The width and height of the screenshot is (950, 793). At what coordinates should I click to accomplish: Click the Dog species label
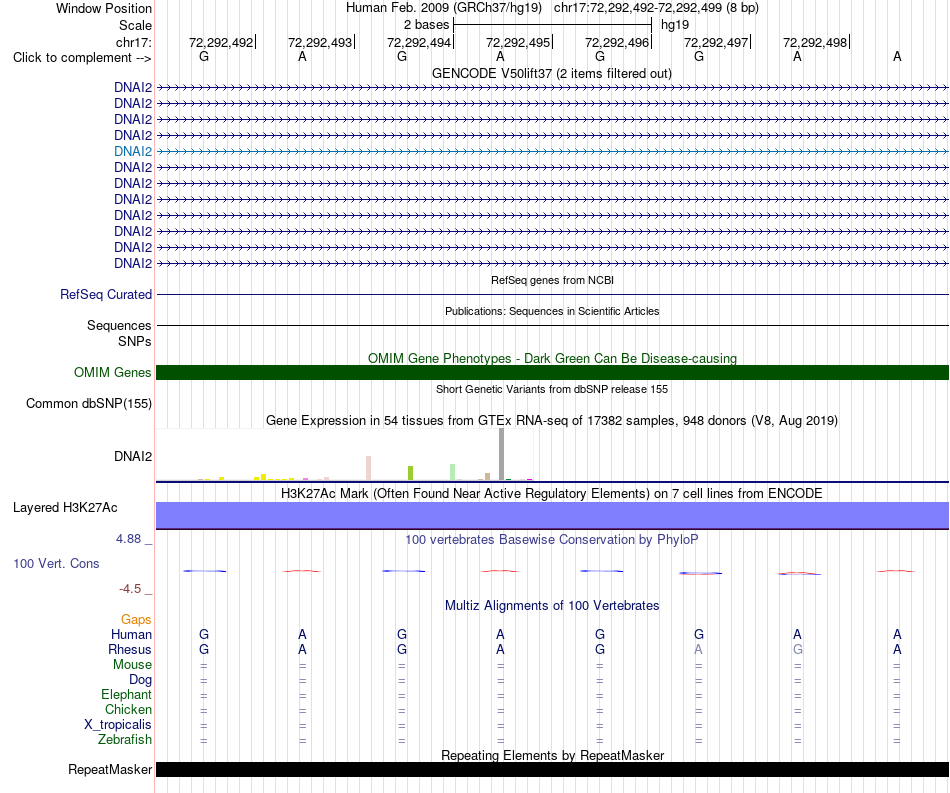tap(140, 680)
